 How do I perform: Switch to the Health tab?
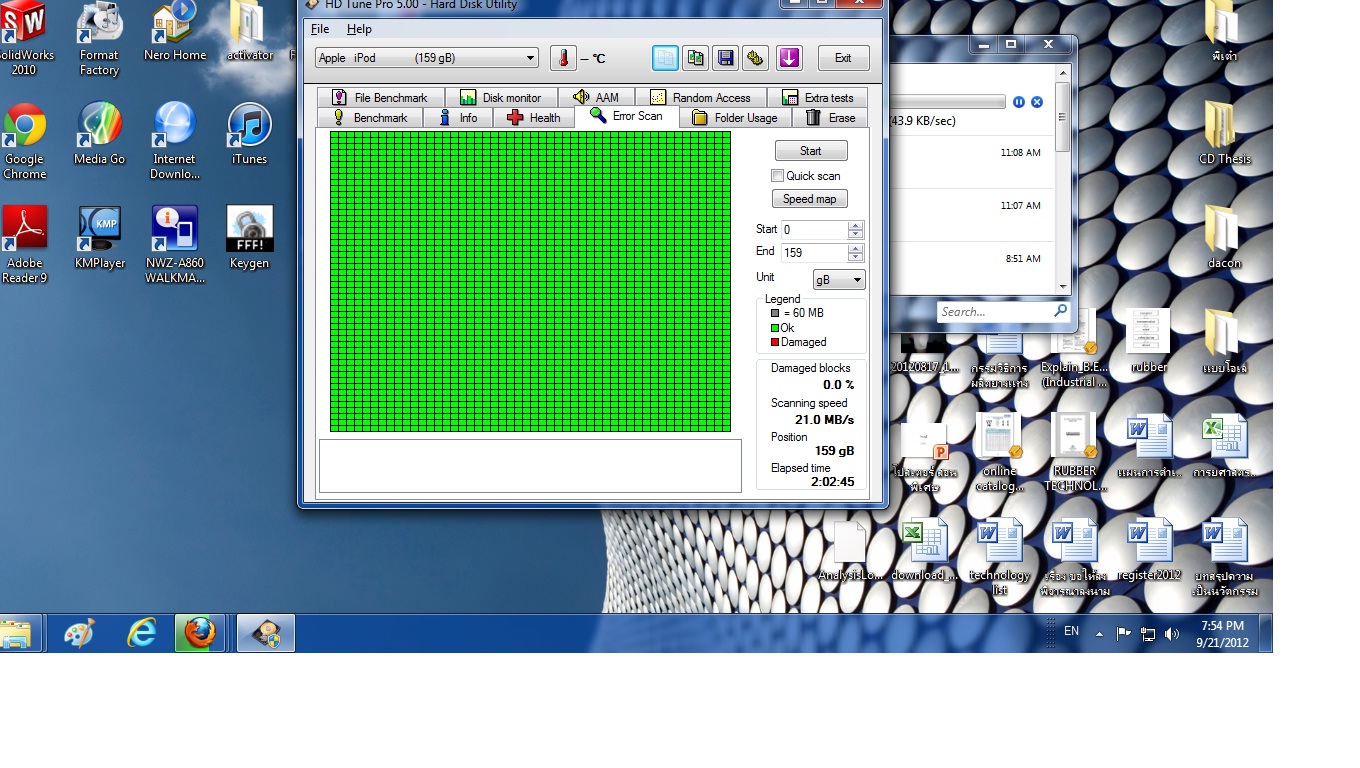click(534, 118)
